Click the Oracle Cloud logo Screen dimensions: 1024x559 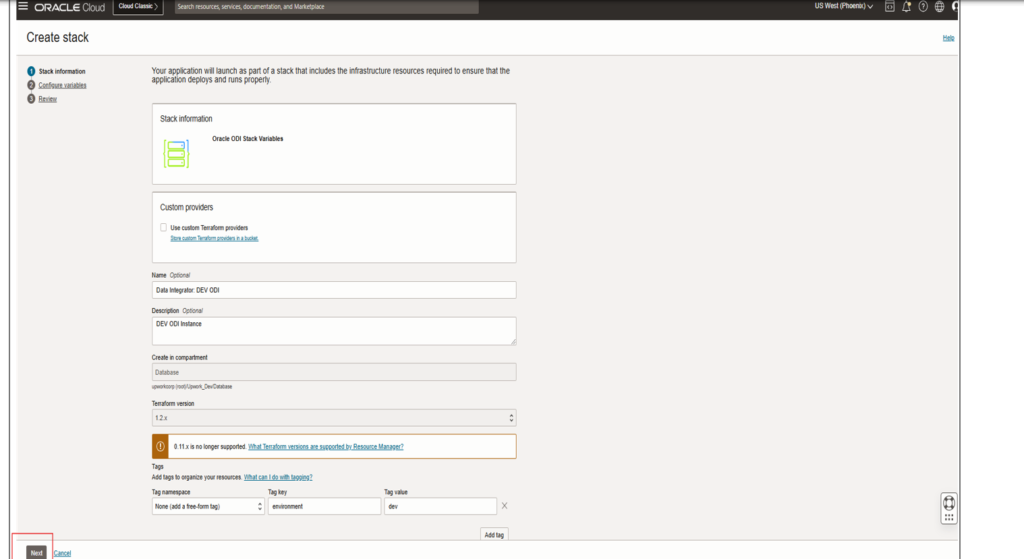click(69, 7)
